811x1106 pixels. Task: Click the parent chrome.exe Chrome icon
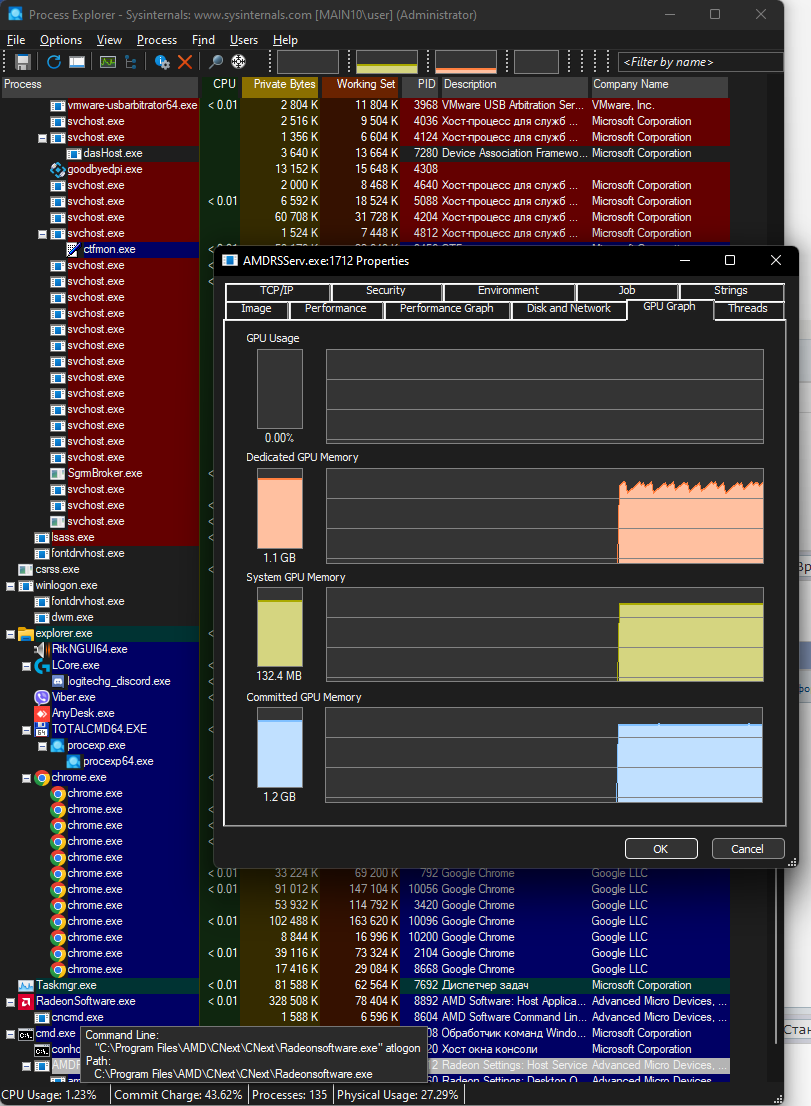click(42, 777)
